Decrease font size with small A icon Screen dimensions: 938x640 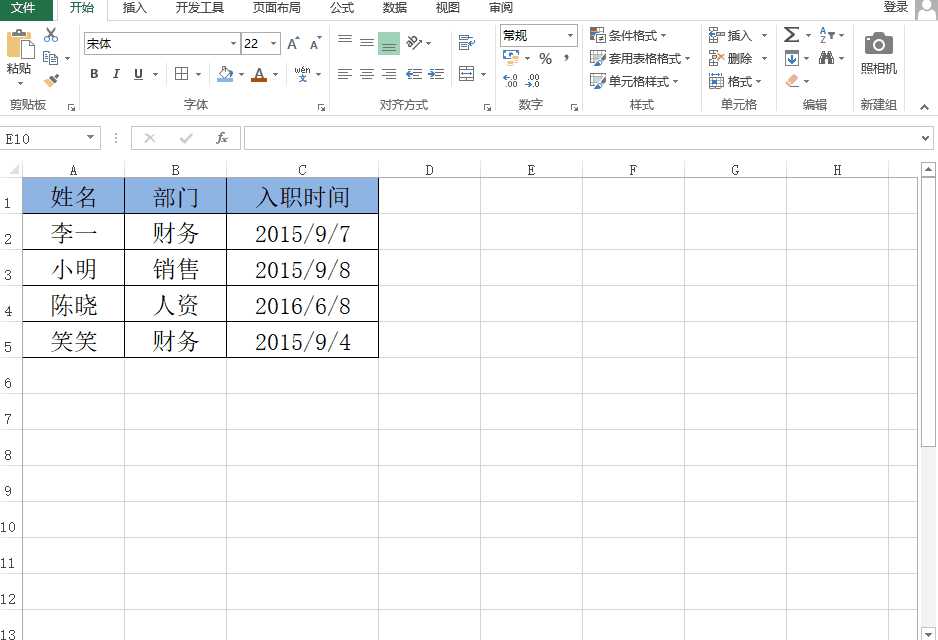coord(315,44)
